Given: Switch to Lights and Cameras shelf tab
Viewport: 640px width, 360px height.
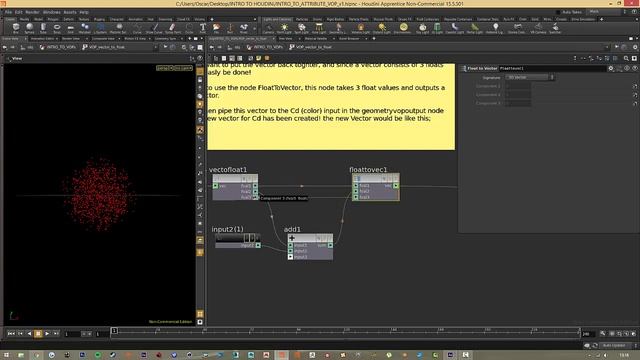Looking at the screenshot, I should click(x=277, y=19).
